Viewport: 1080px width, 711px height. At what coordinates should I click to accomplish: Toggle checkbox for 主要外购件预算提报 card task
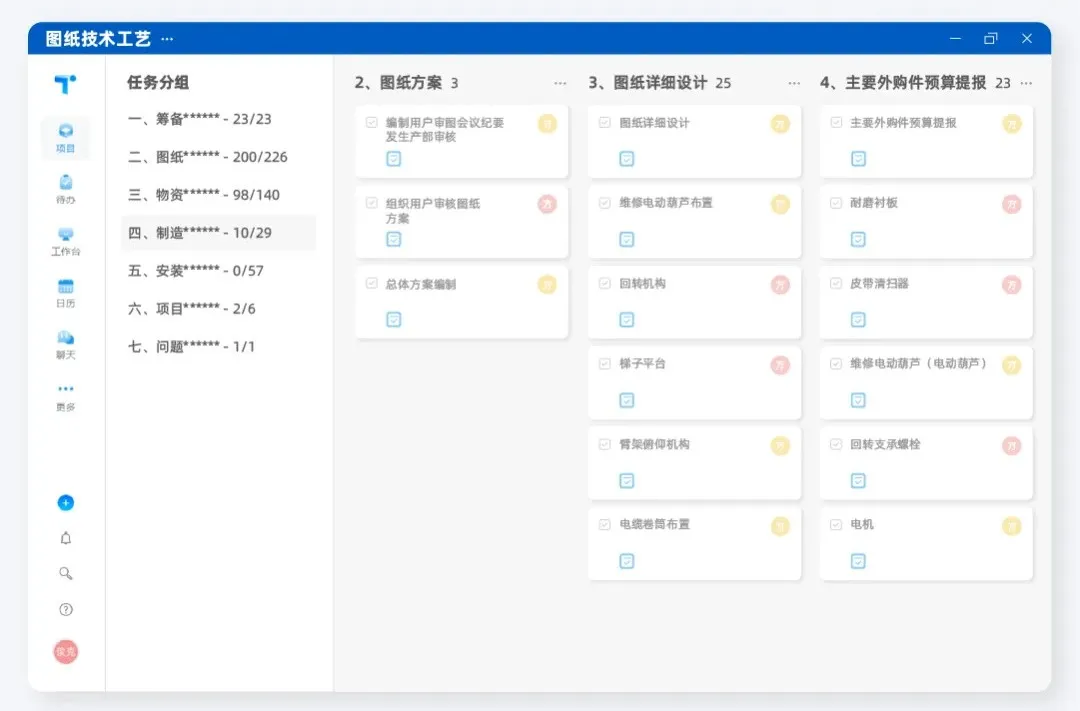pyautogui.click(x=835, y=122)
